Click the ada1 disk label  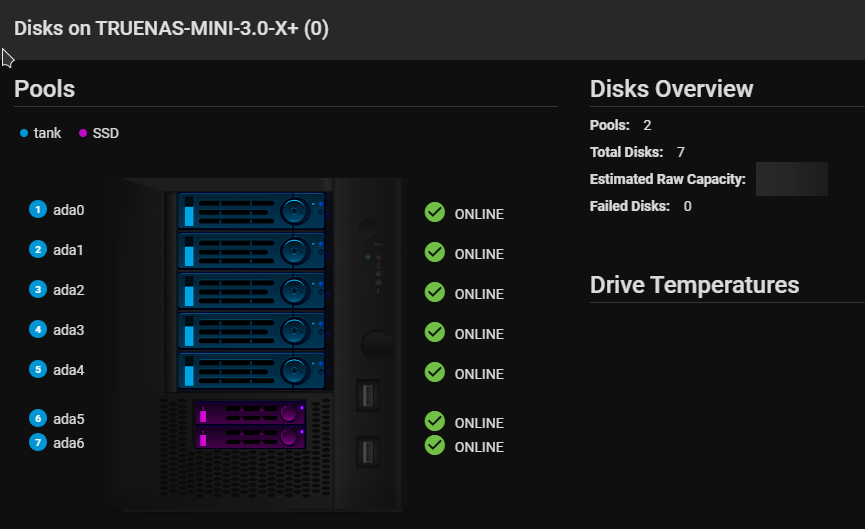68,250
